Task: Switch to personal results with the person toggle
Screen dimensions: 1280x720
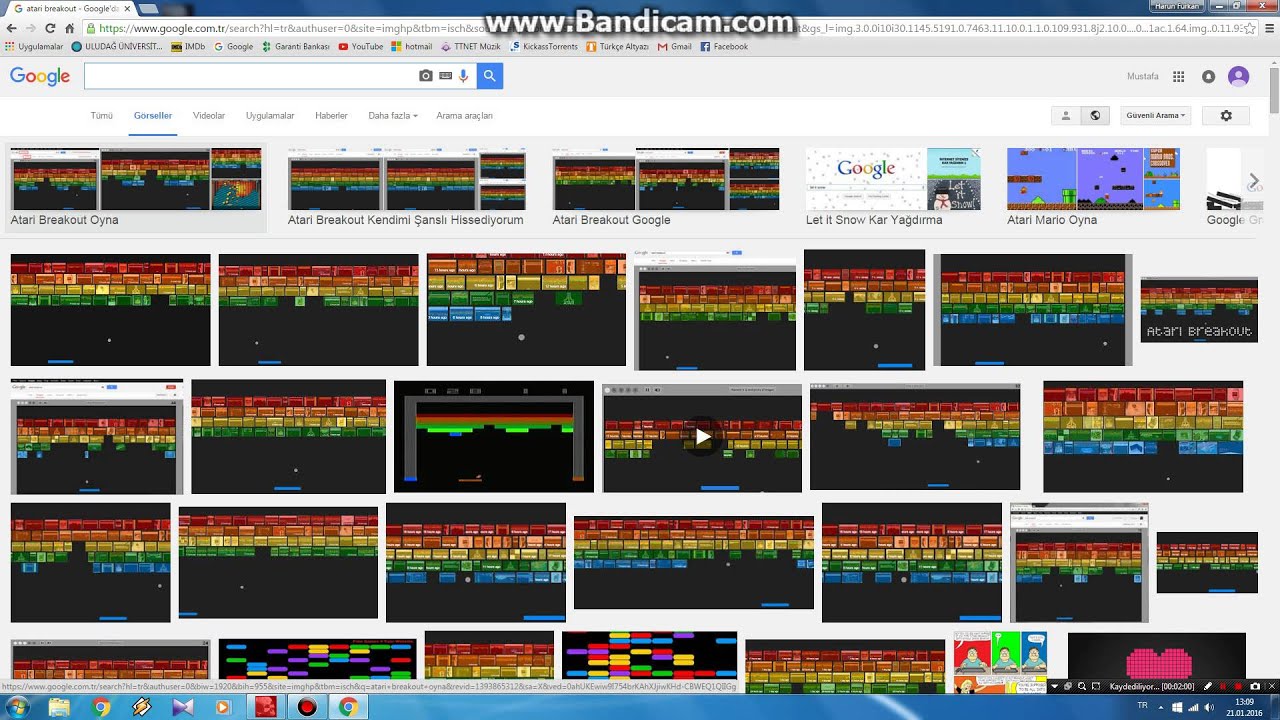Action: coord(1066,116)
